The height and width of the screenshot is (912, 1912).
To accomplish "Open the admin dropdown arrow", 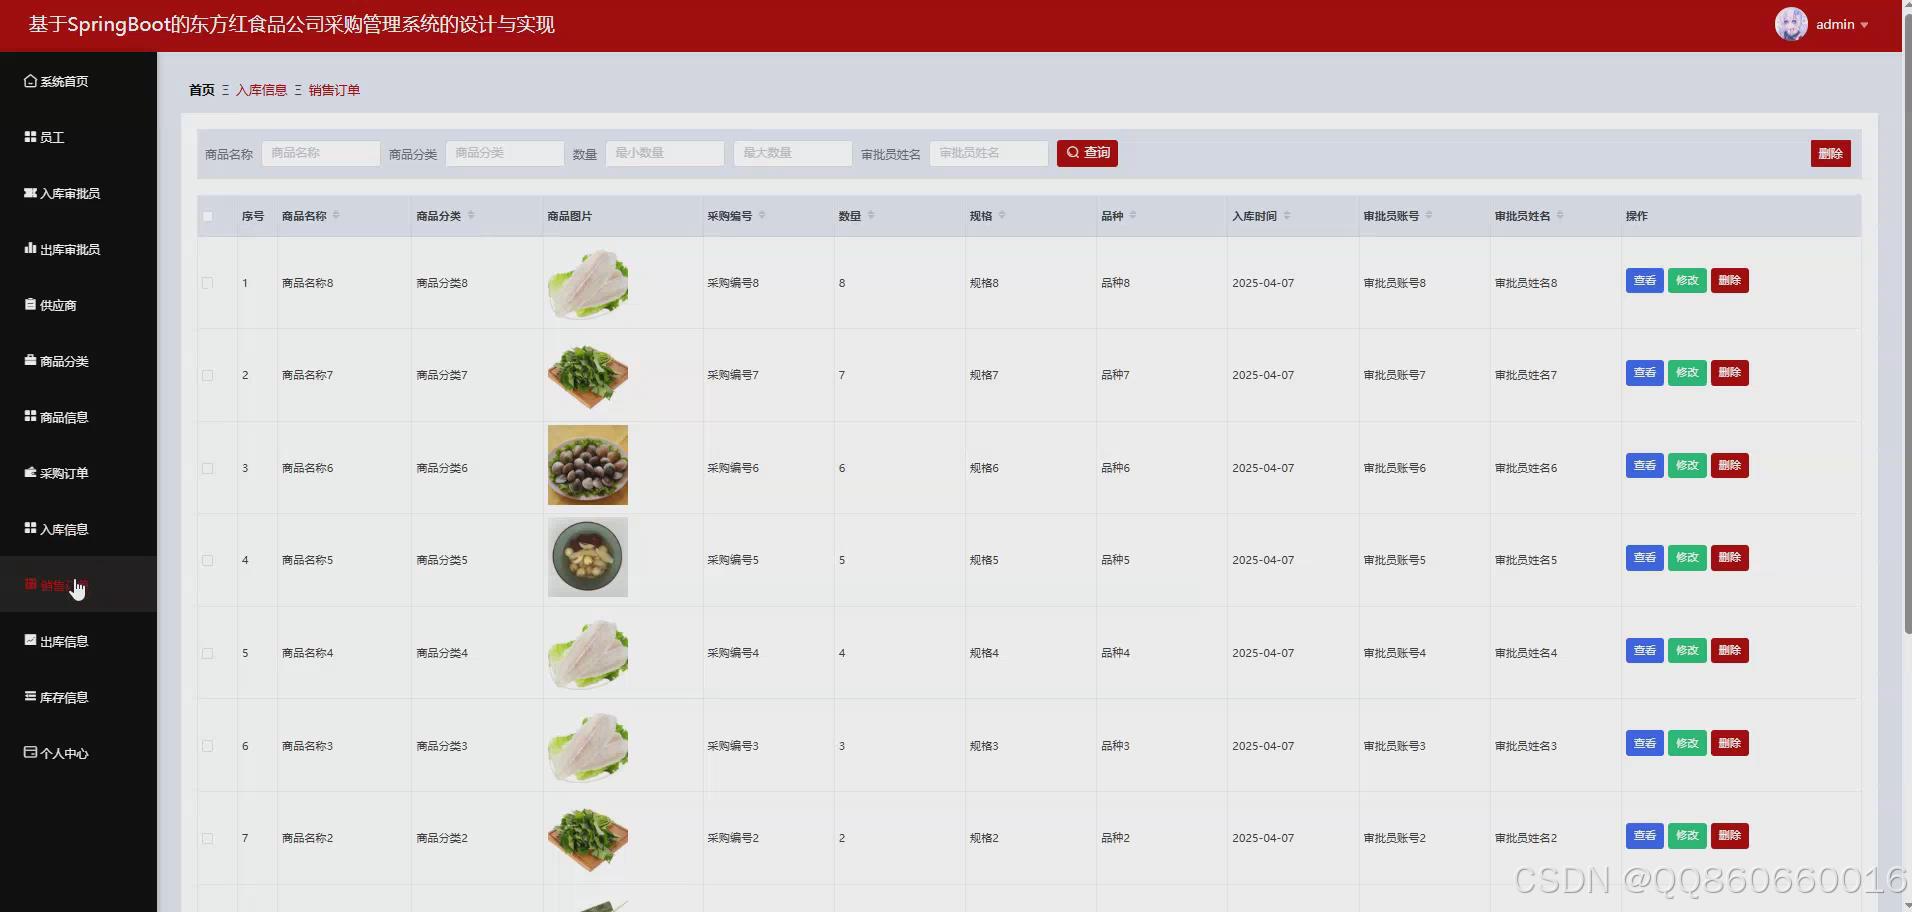I will 1864,25.
